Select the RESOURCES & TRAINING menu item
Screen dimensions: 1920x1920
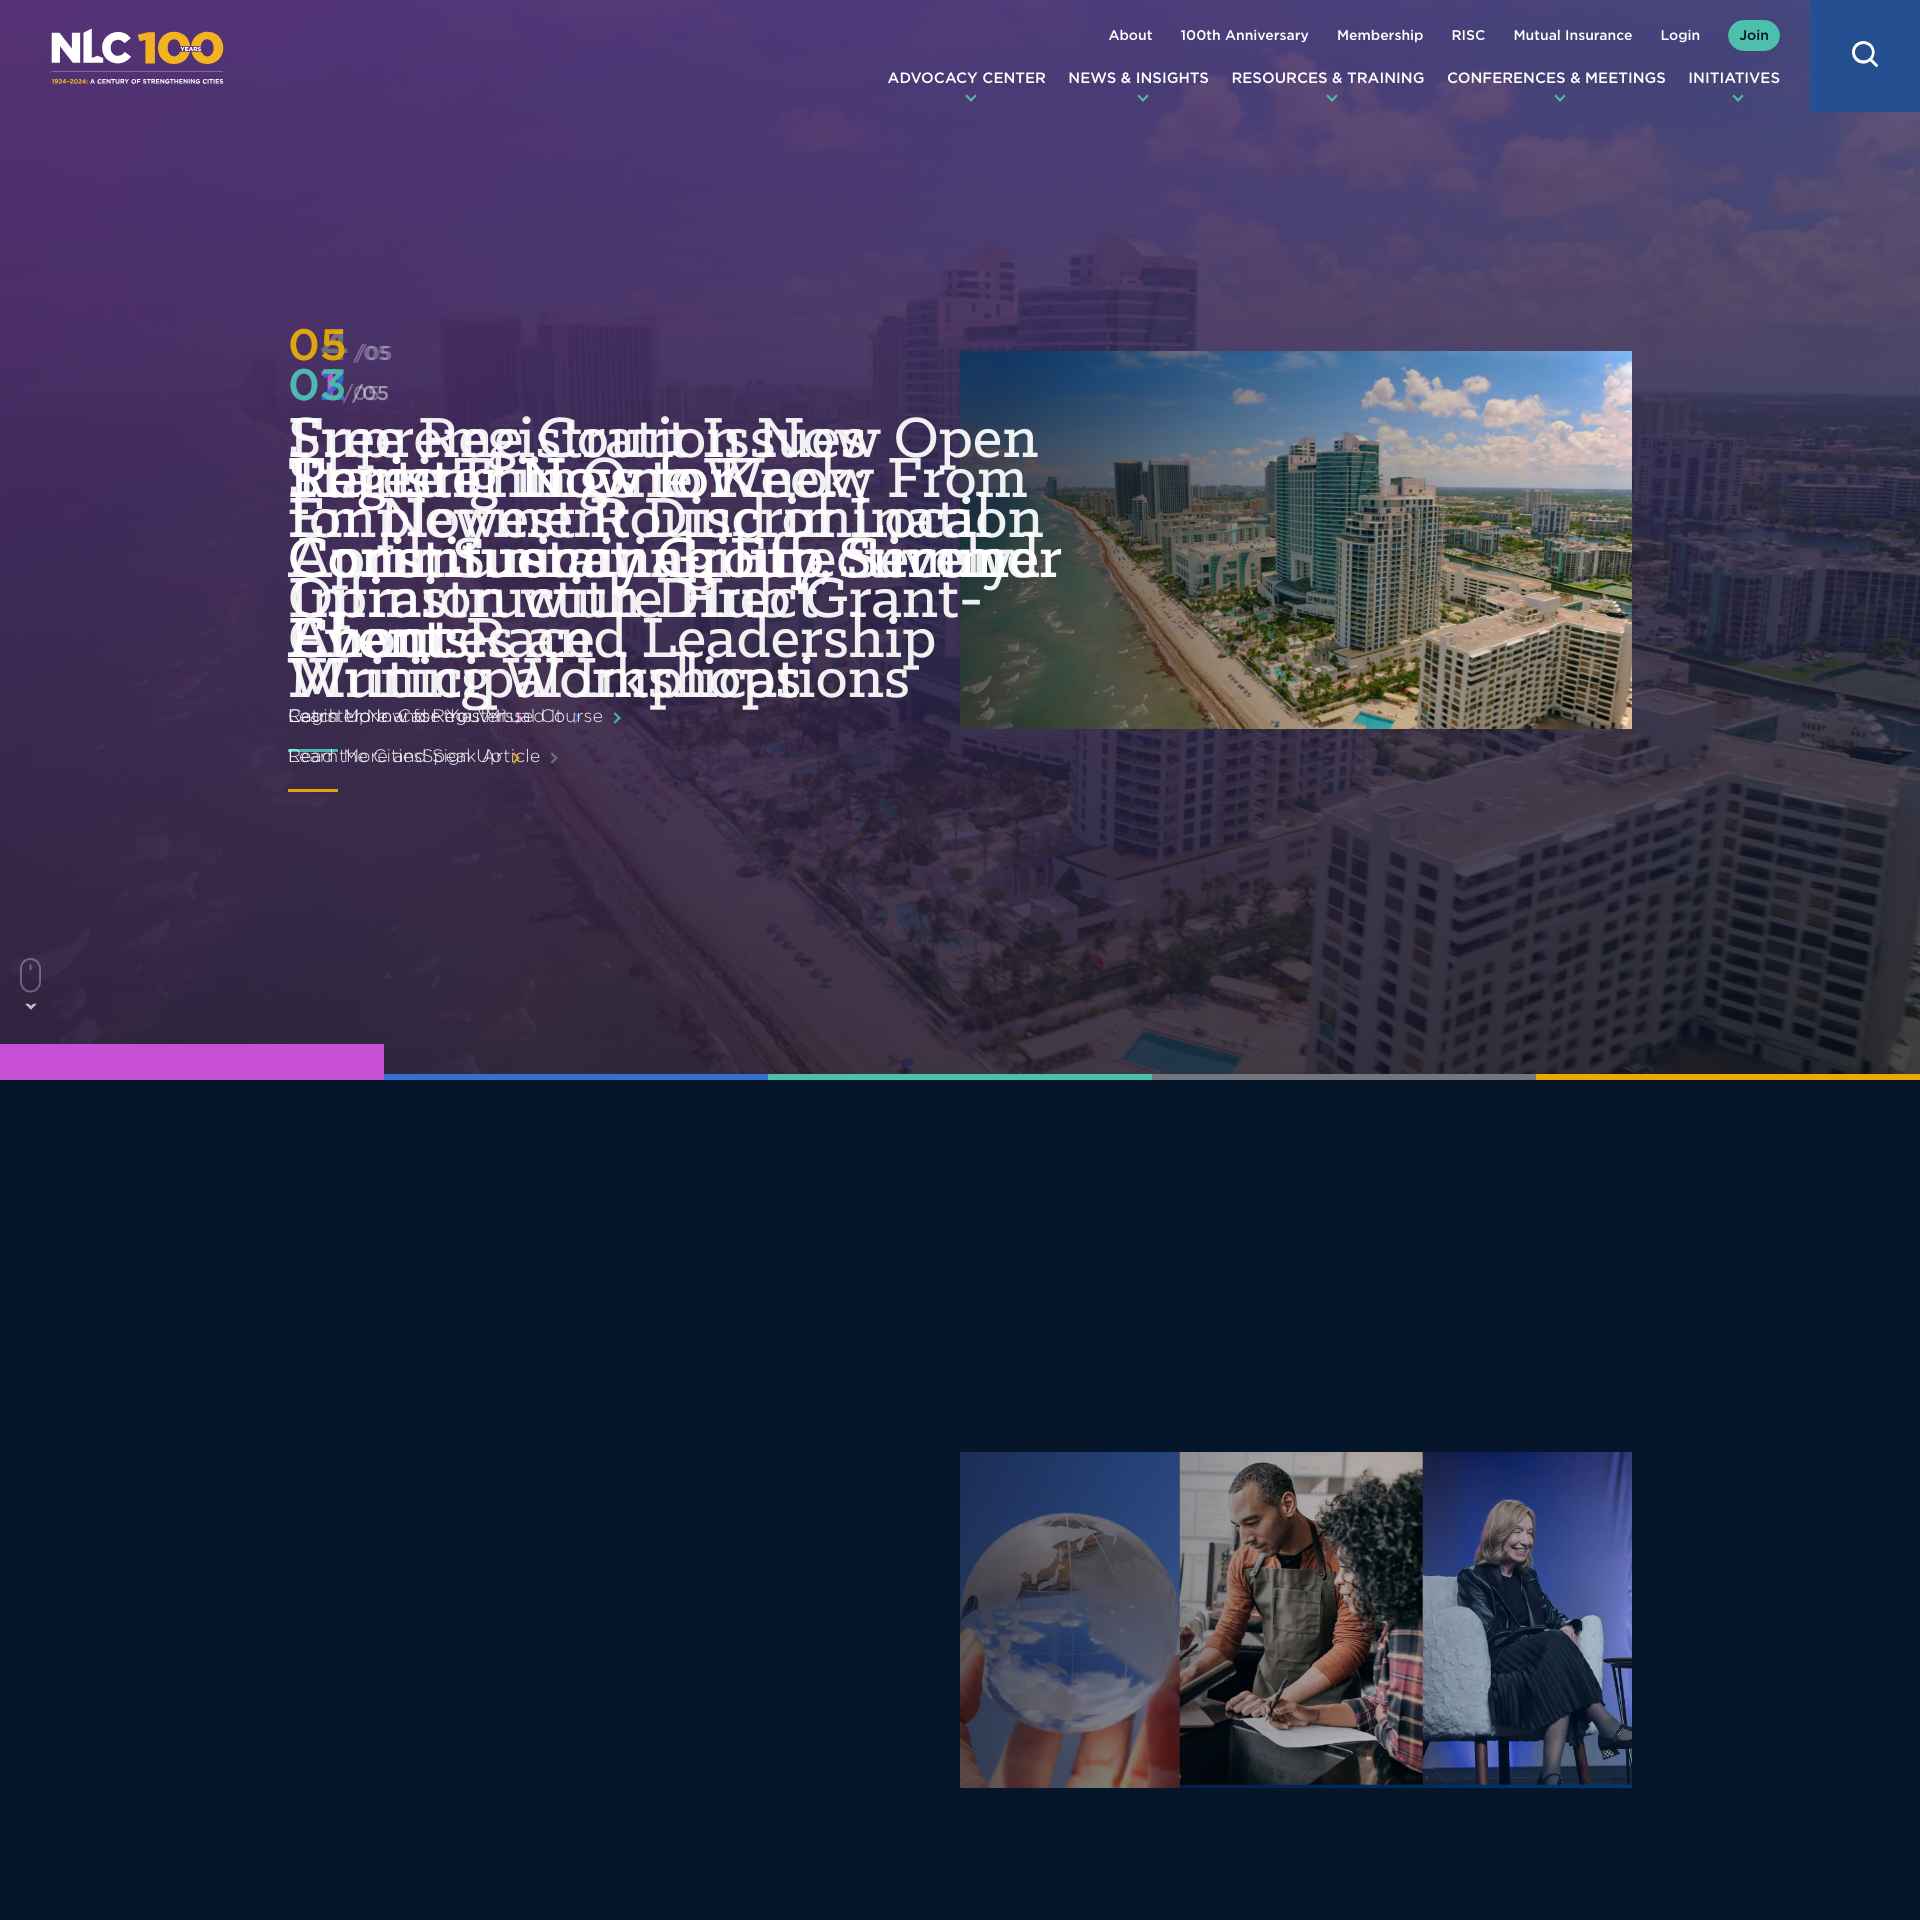(1327, 77)
